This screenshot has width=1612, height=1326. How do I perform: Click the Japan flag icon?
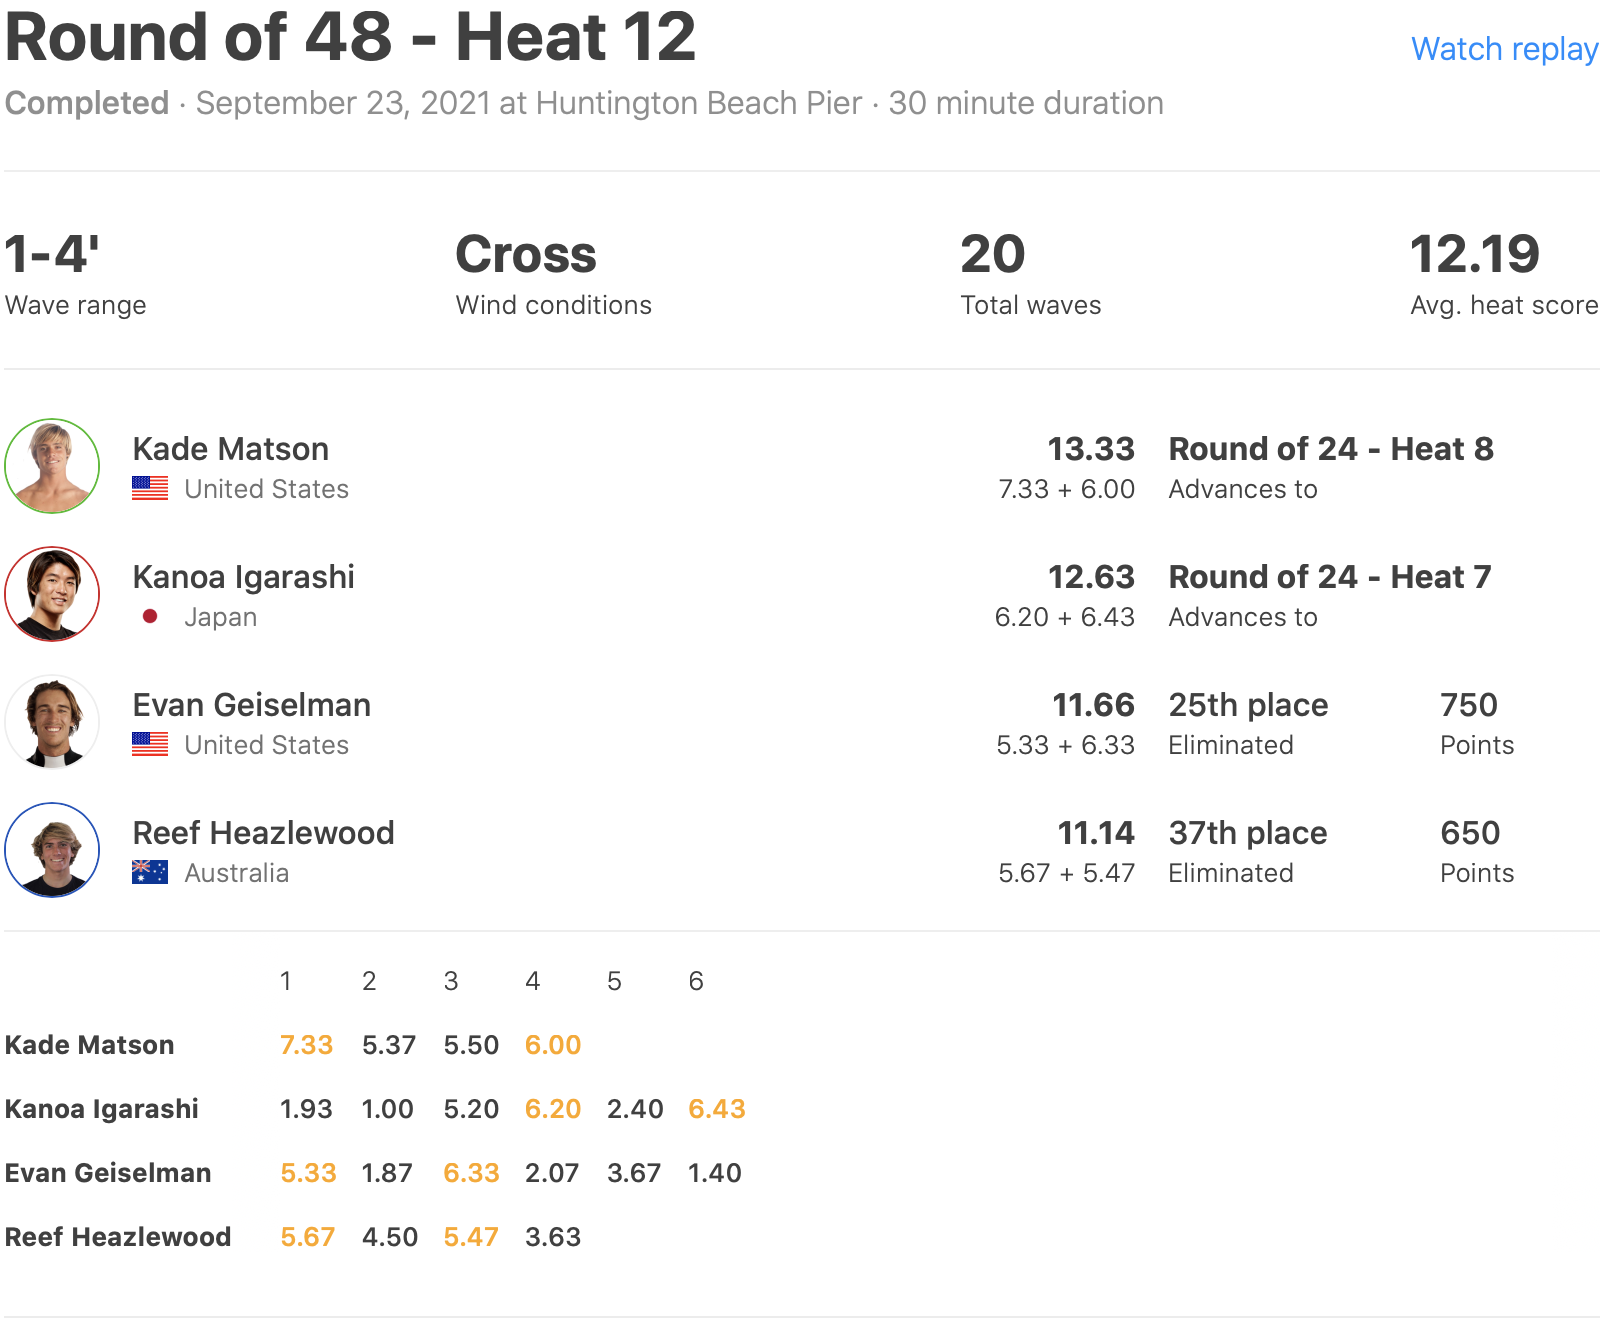pyautogui.click(x=150, y=616)
